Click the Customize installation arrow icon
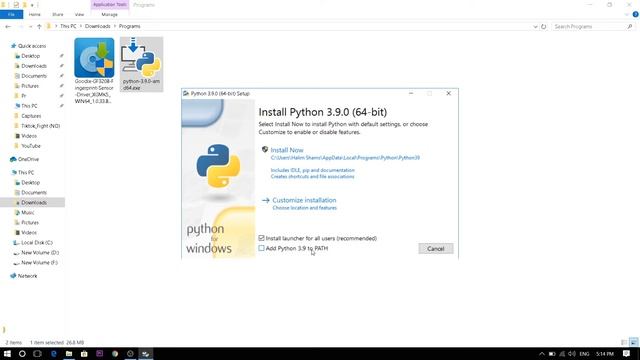This screenshot has width=640, height=360. tap(266, 200)
